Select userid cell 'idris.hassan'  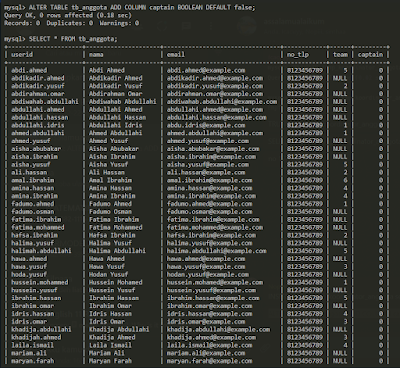click(x=33, y=314)
